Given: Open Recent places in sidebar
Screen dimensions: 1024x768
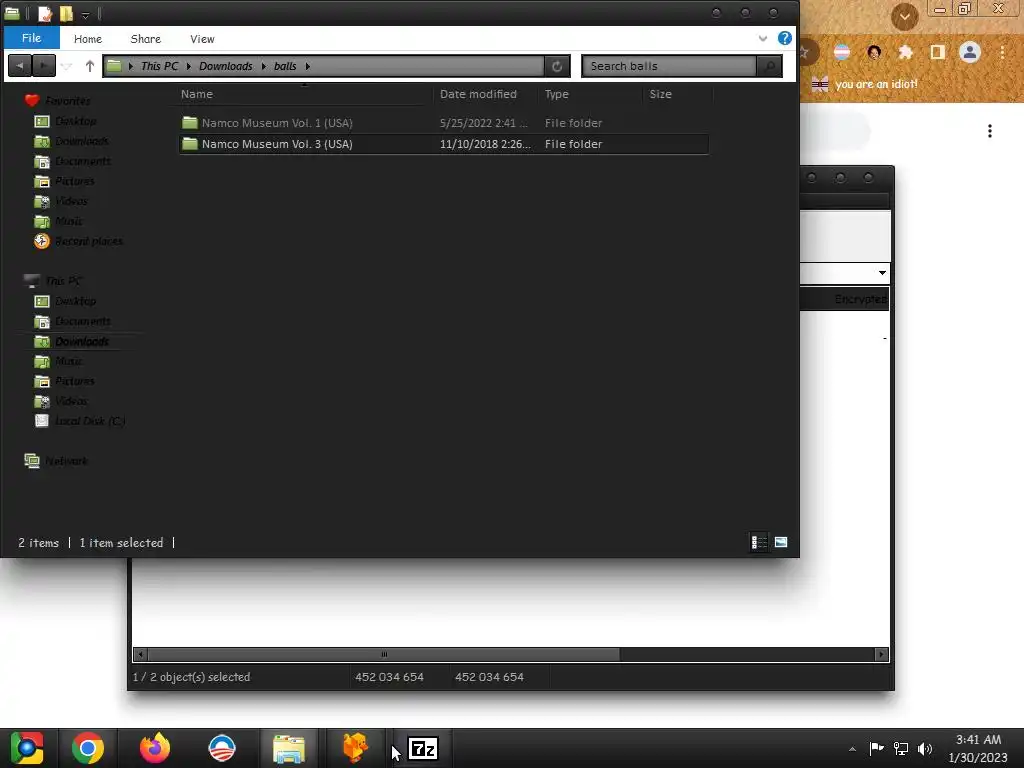Looking at the screenshot, I should pyautogui.click(x=78, y=241).
